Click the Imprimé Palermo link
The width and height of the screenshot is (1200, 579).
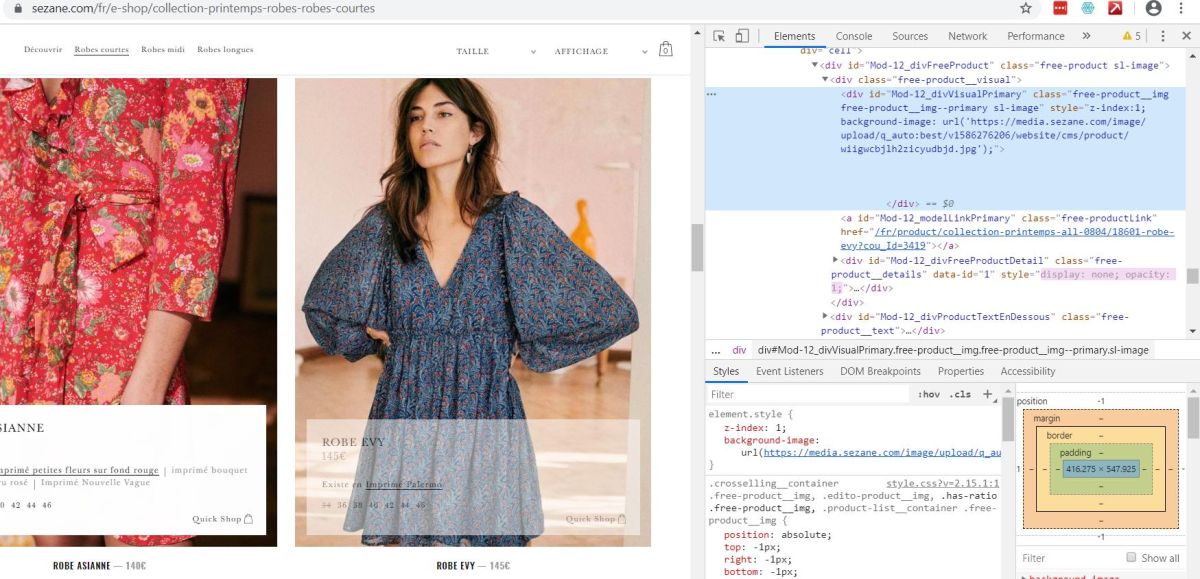[404, 484]
